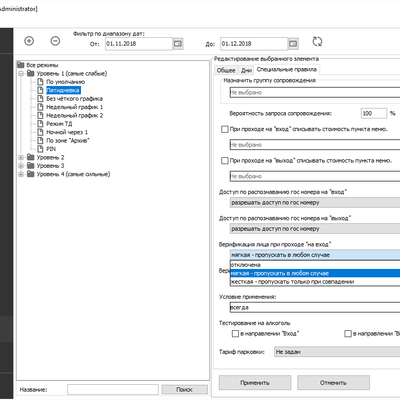Select the 'Все режимы' root folder icon
The image size is (400, 400).
tap(21, 65)
